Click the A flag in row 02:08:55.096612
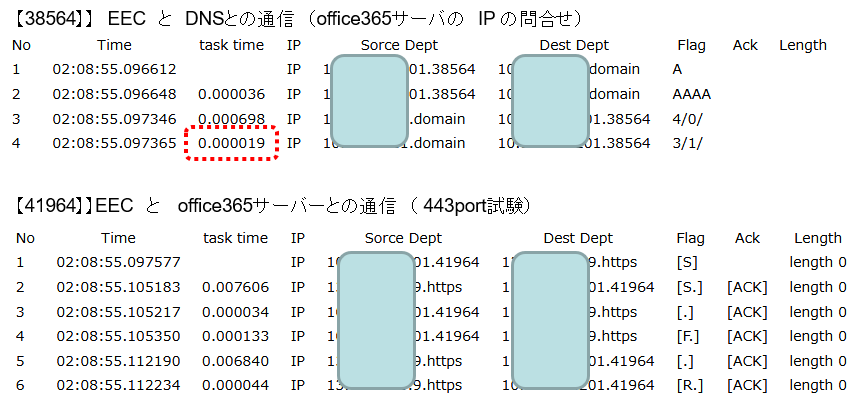 point(677,69)
